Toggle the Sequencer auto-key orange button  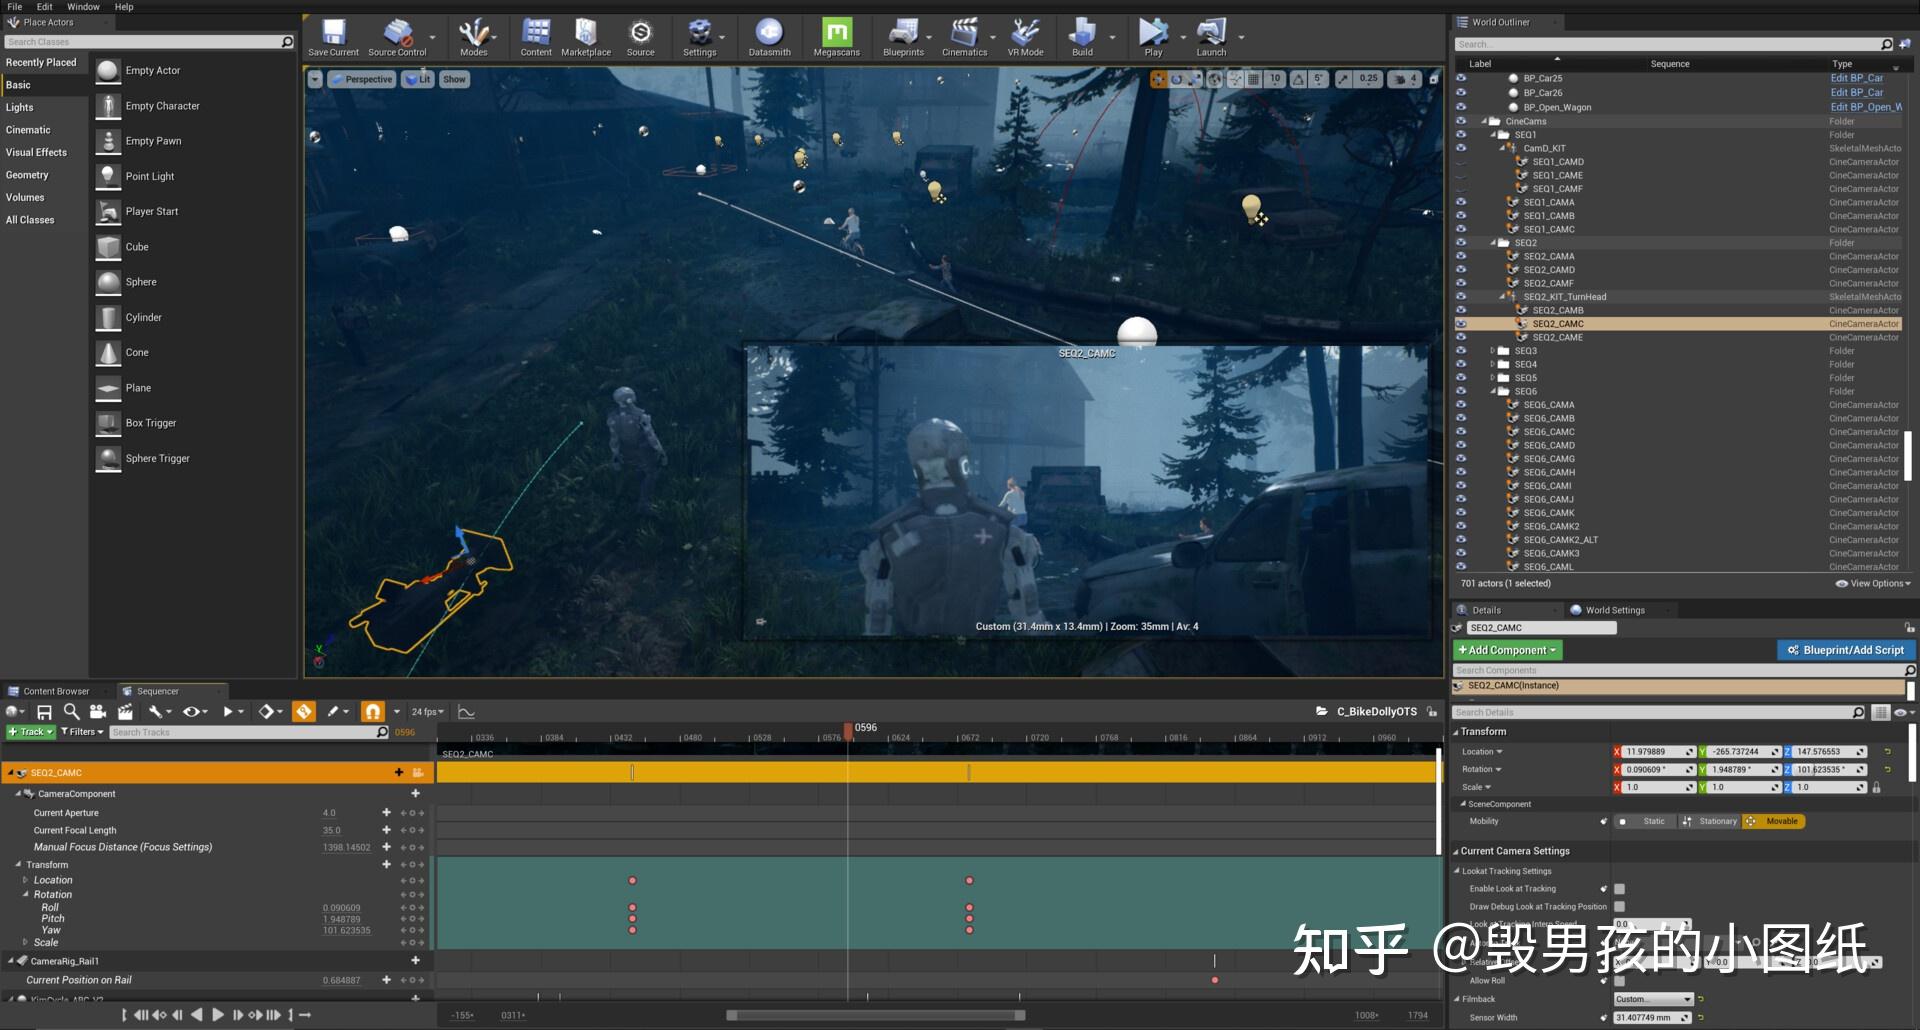point(304,711)
